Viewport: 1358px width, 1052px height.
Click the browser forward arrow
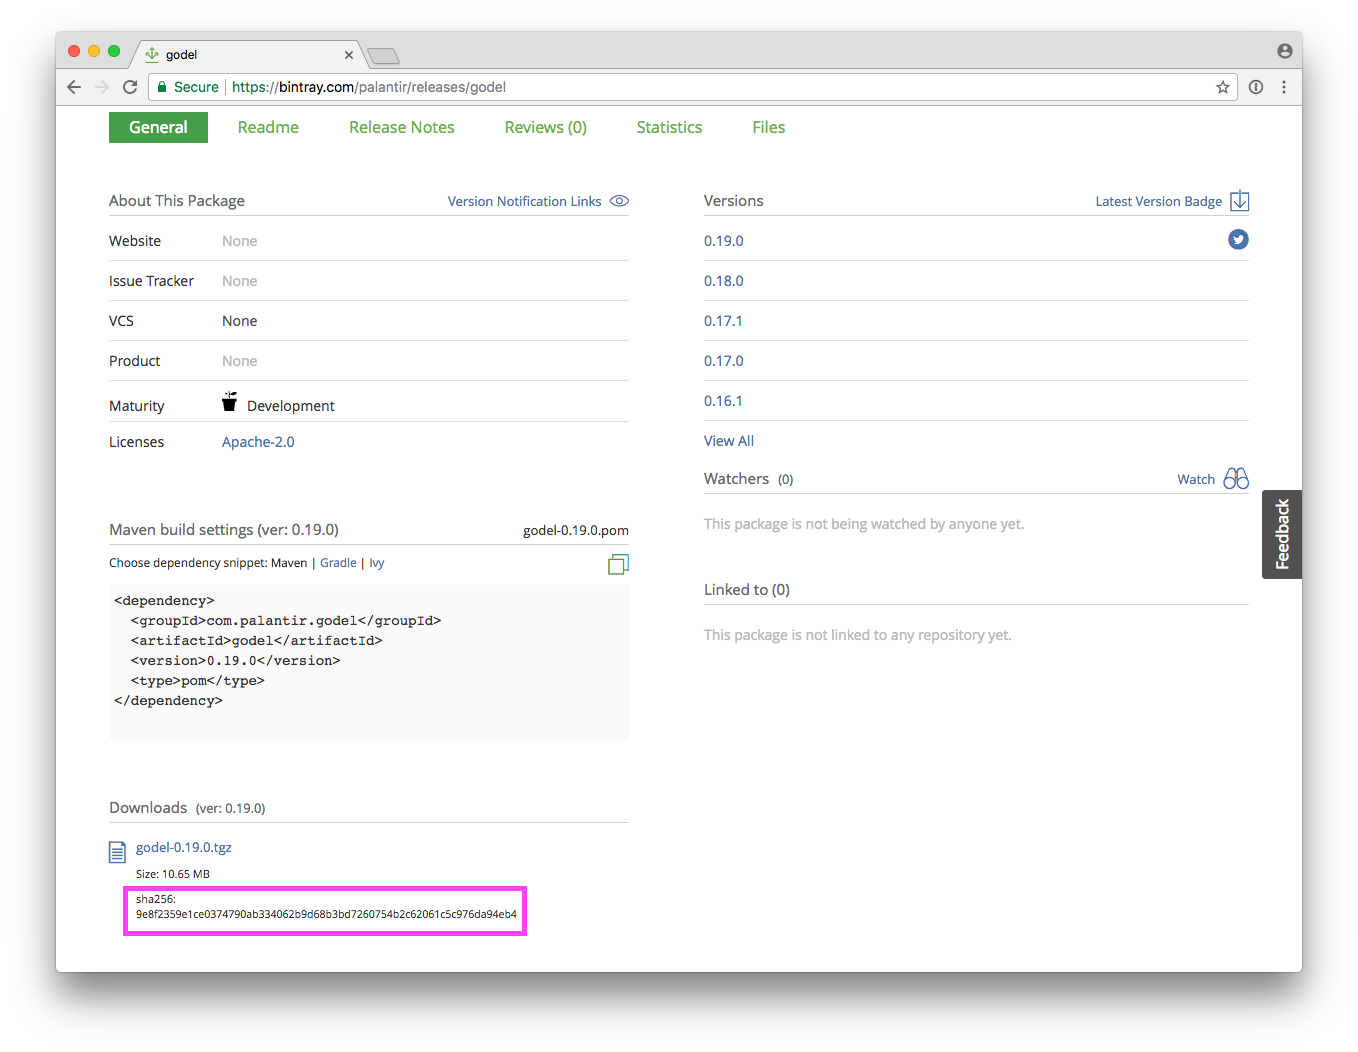click(102, 87)
